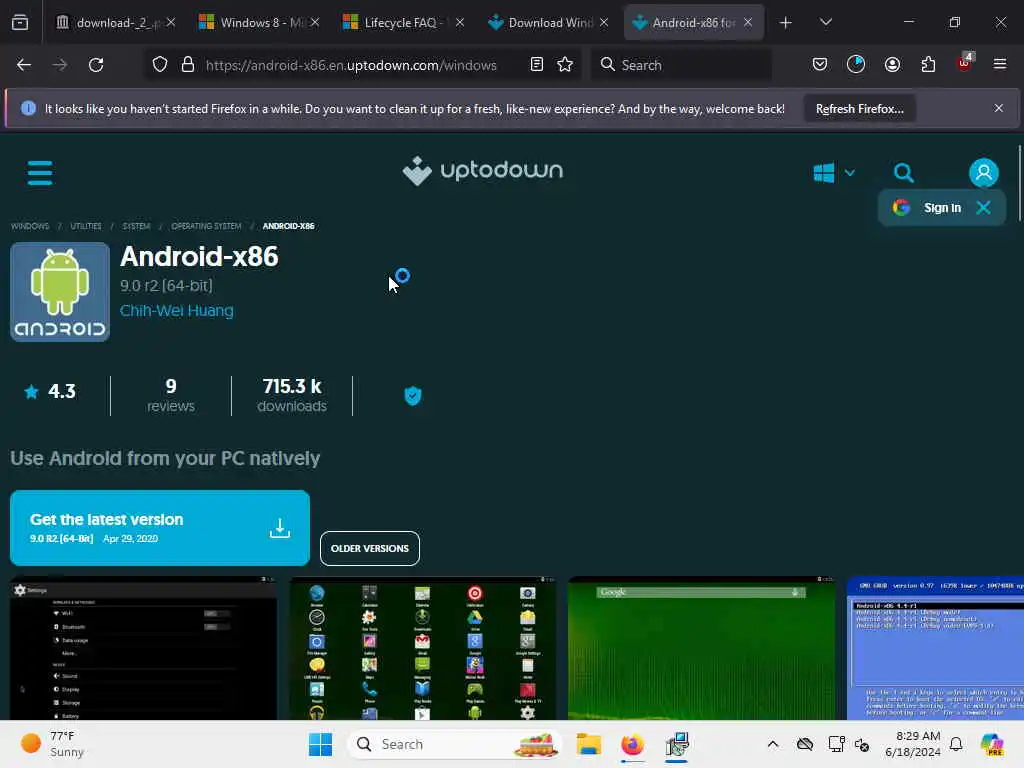Open OLDER VERSIONS list
The height and width of the screenshot is (768, 1024).
[x=370, y=549]
